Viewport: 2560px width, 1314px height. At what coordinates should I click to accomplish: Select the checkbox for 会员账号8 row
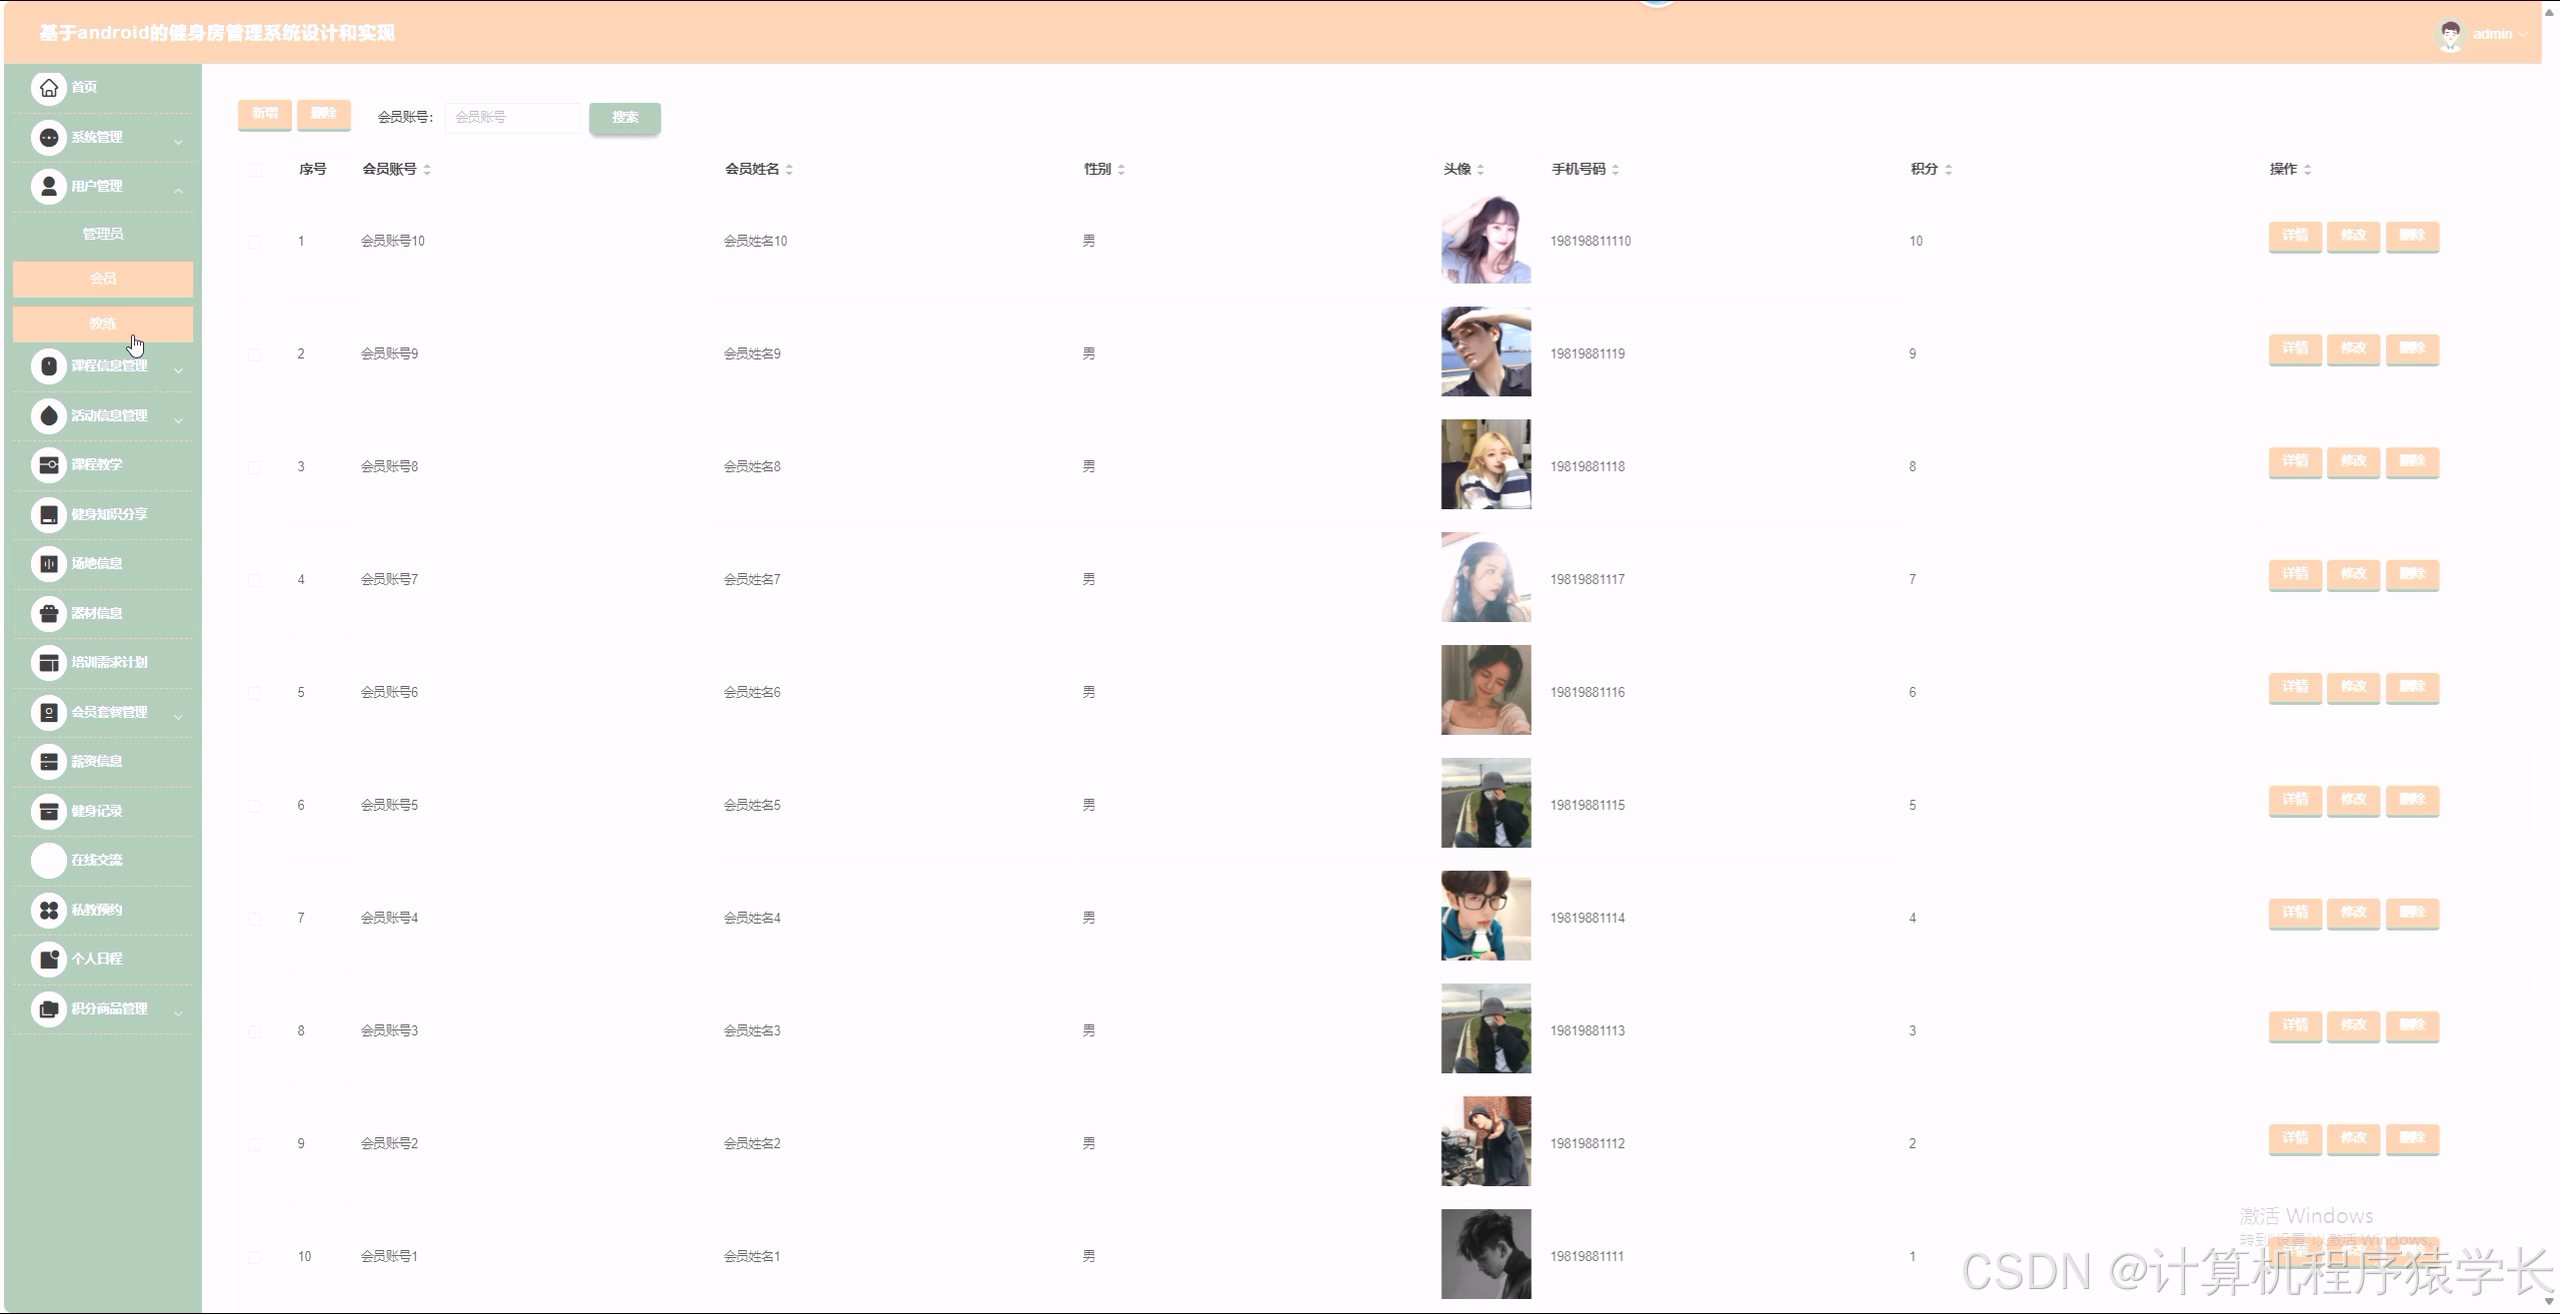pos(255,467)
